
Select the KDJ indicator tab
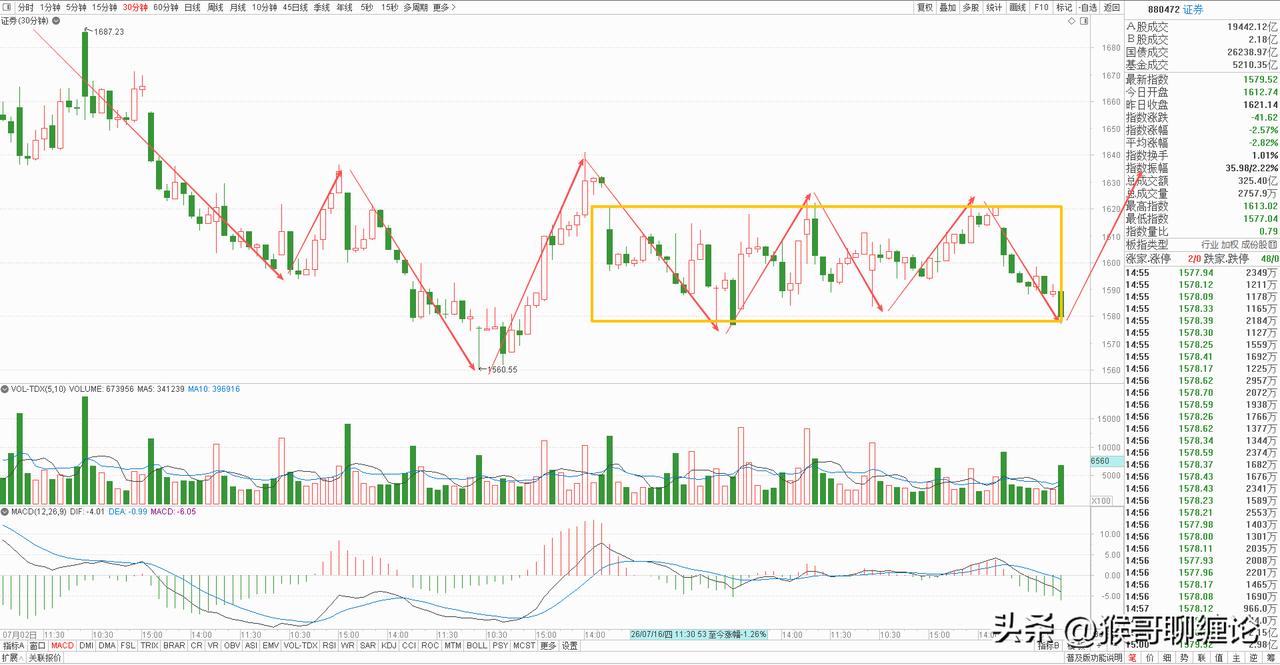[389, 646]
